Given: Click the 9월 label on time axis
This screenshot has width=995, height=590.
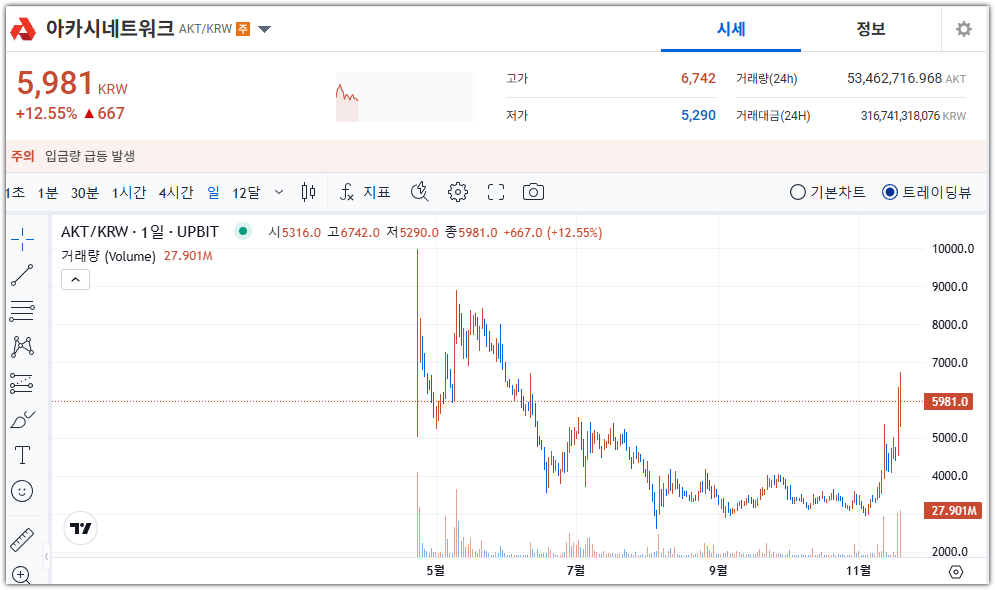Looking at the screenshot, I should coord(718,571).
